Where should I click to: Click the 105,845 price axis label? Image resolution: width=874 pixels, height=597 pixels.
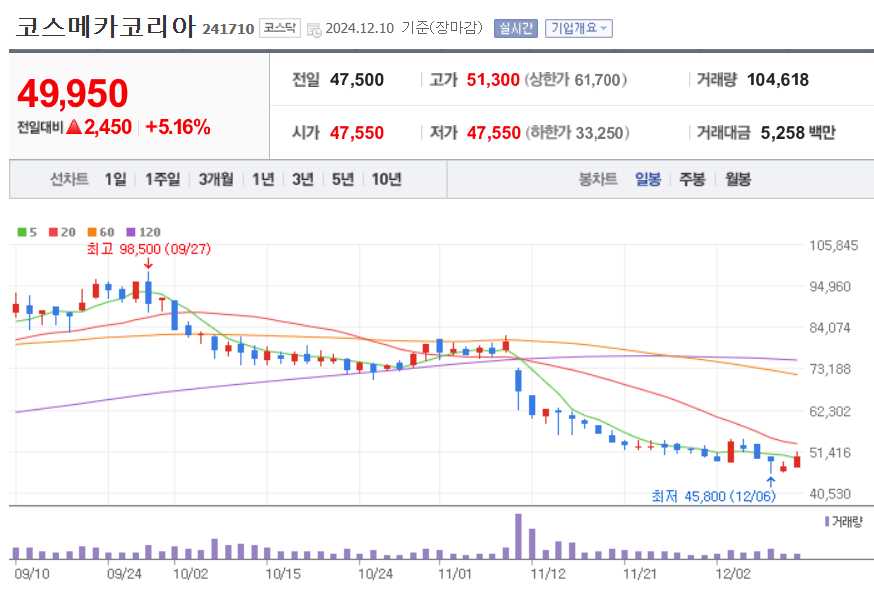[x=833, y=245]
